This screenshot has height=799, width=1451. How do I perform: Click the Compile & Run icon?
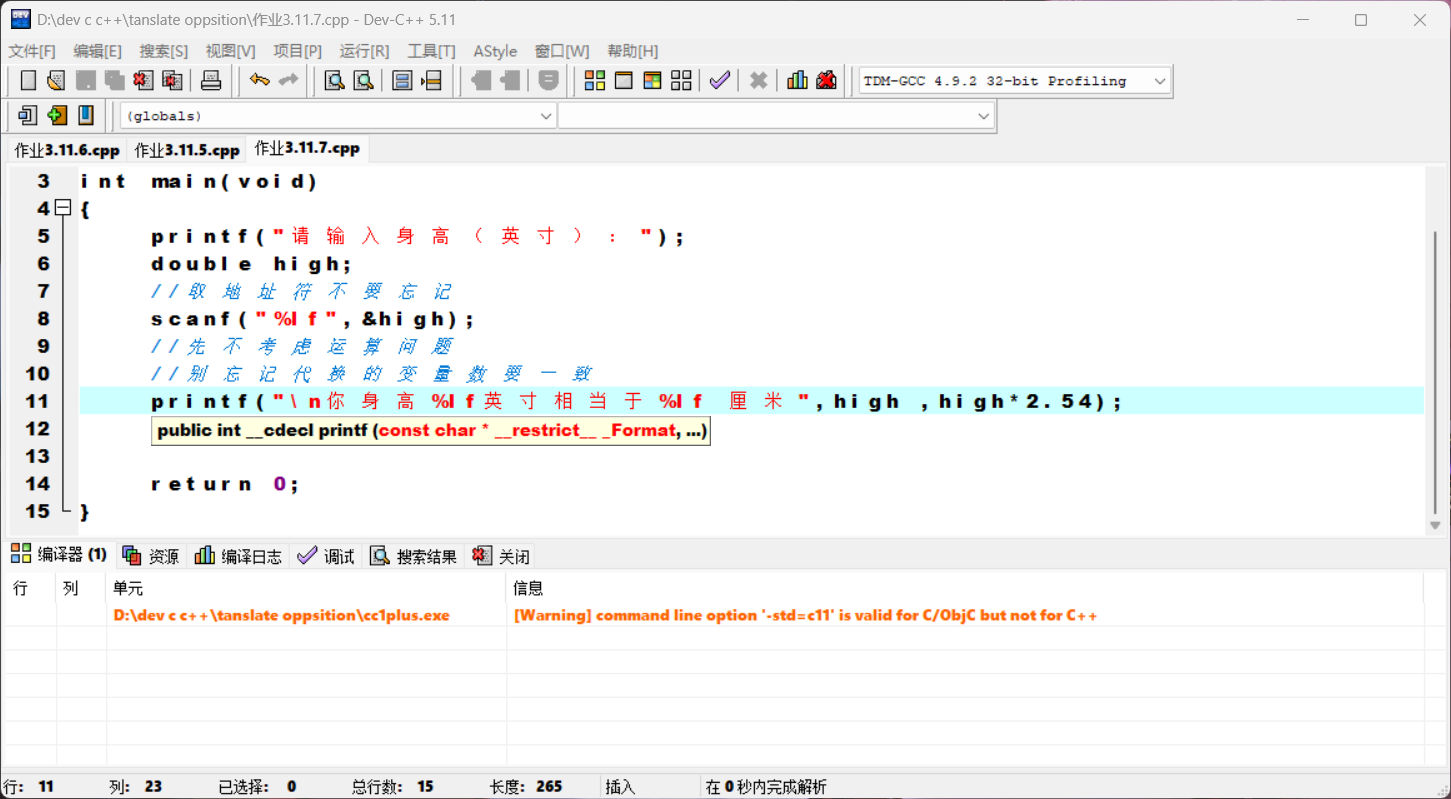point(653,81)
